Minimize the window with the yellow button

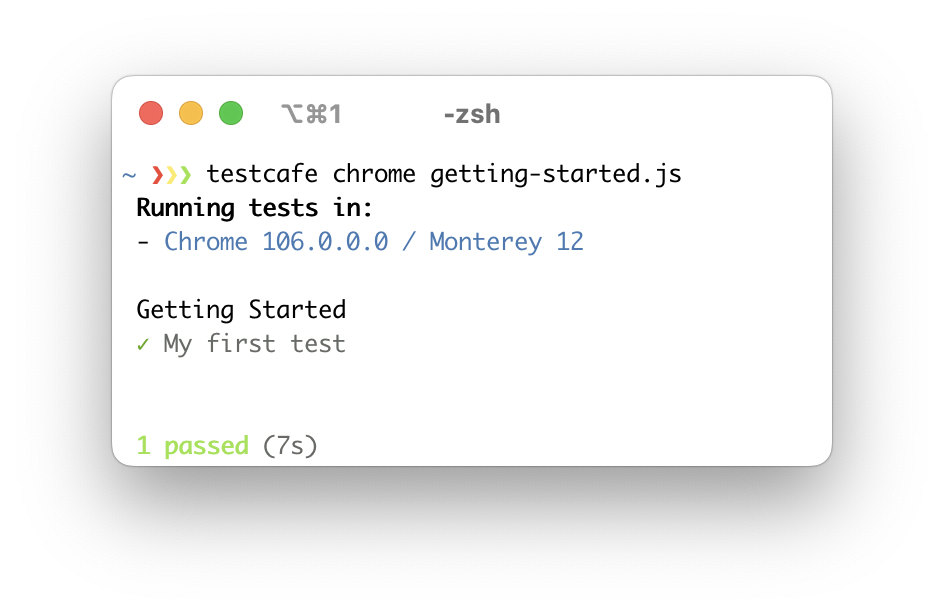pyautogui.click(x=191, y=113)
